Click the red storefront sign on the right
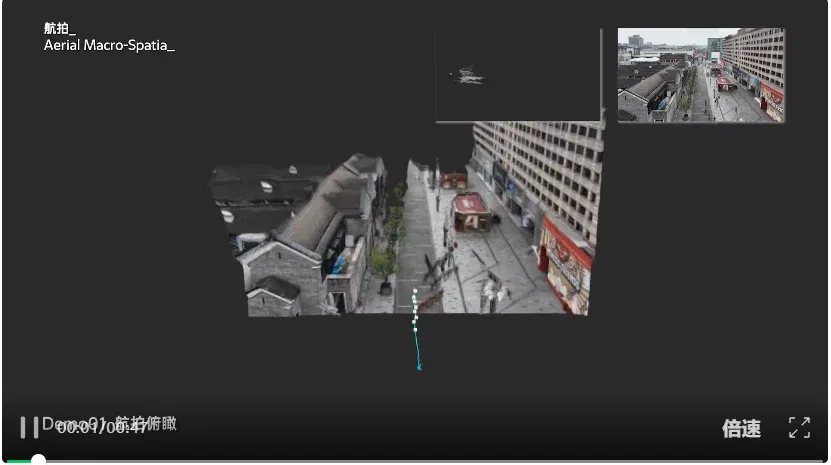Screen dimensions: 831x465 564,265
